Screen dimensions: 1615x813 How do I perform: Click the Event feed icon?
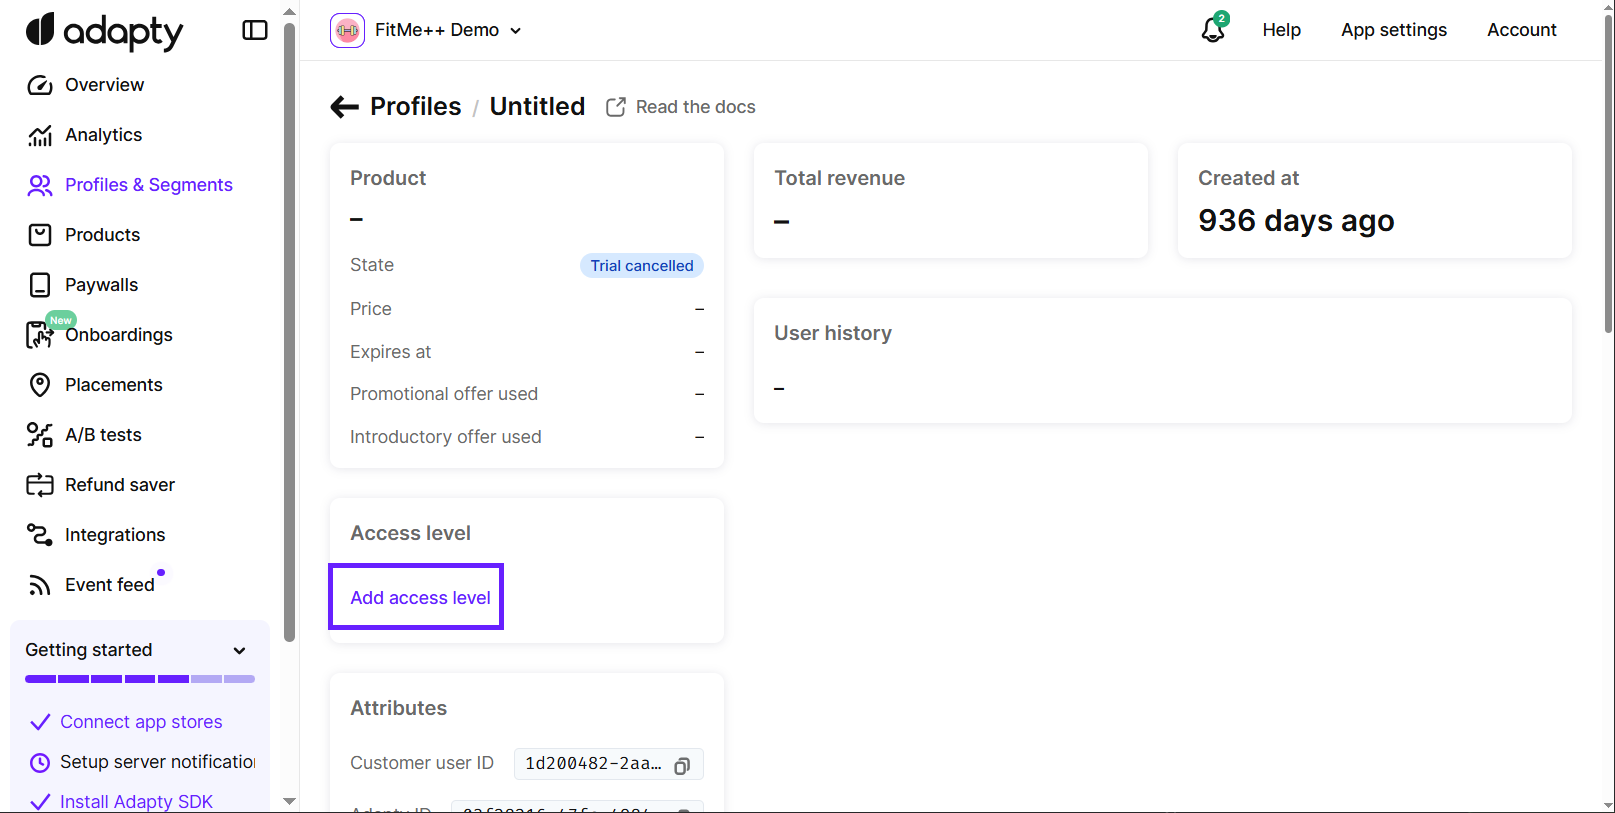coord(40,585)
